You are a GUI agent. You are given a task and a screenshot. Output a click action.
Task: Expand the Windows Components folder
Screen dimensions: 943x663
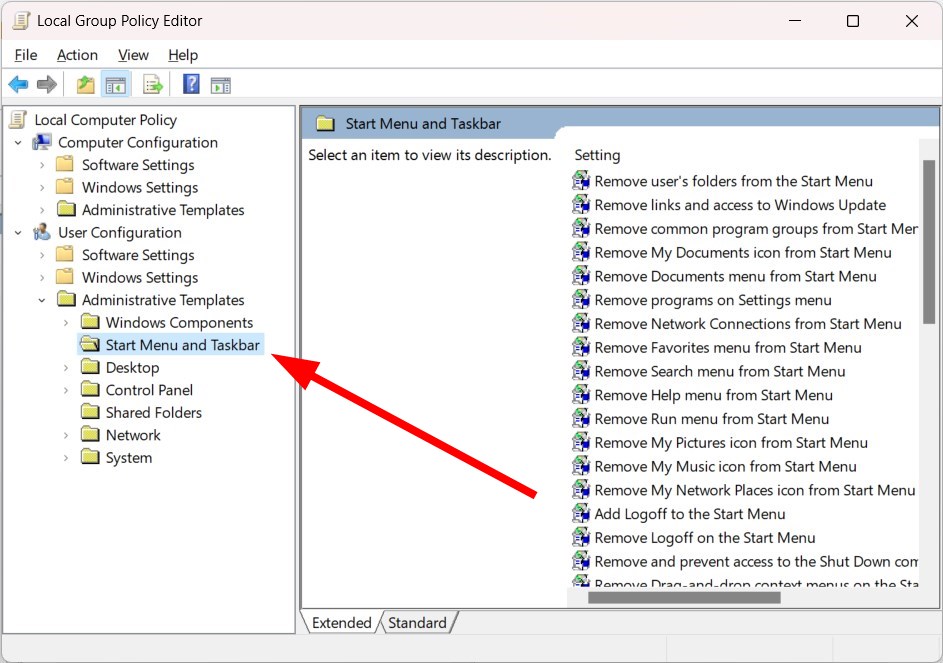coord(66,323)
